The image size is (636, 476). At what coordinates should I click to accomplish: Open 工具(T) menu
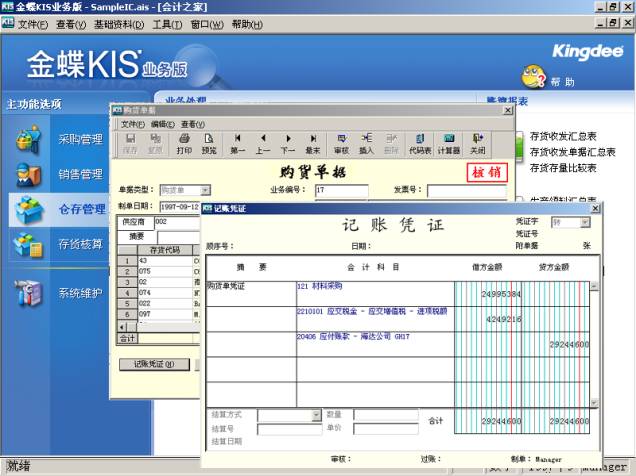click(x=167, y=24)
